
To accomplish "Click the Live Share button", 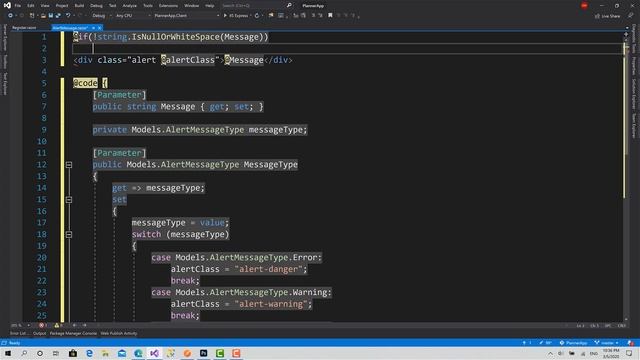I will [x=608, y=16].
